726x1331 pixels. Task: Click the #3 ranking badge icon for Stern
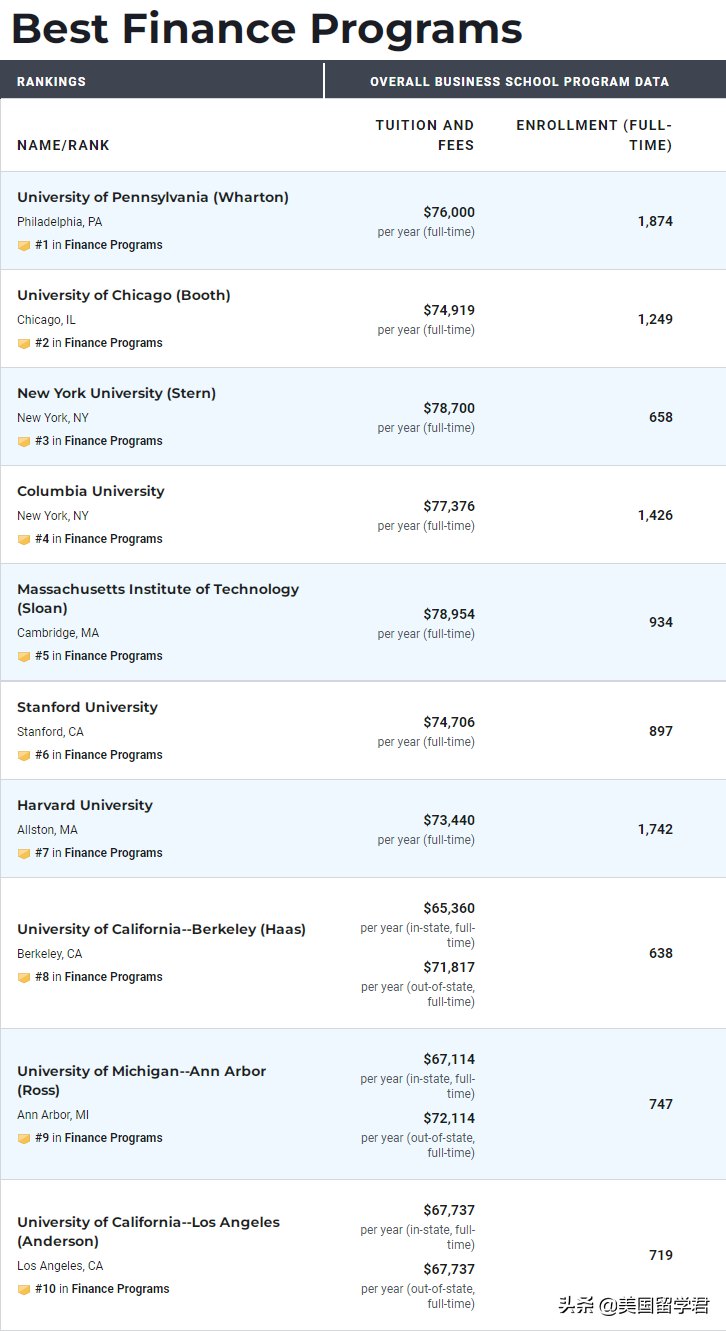pos(24,441)
